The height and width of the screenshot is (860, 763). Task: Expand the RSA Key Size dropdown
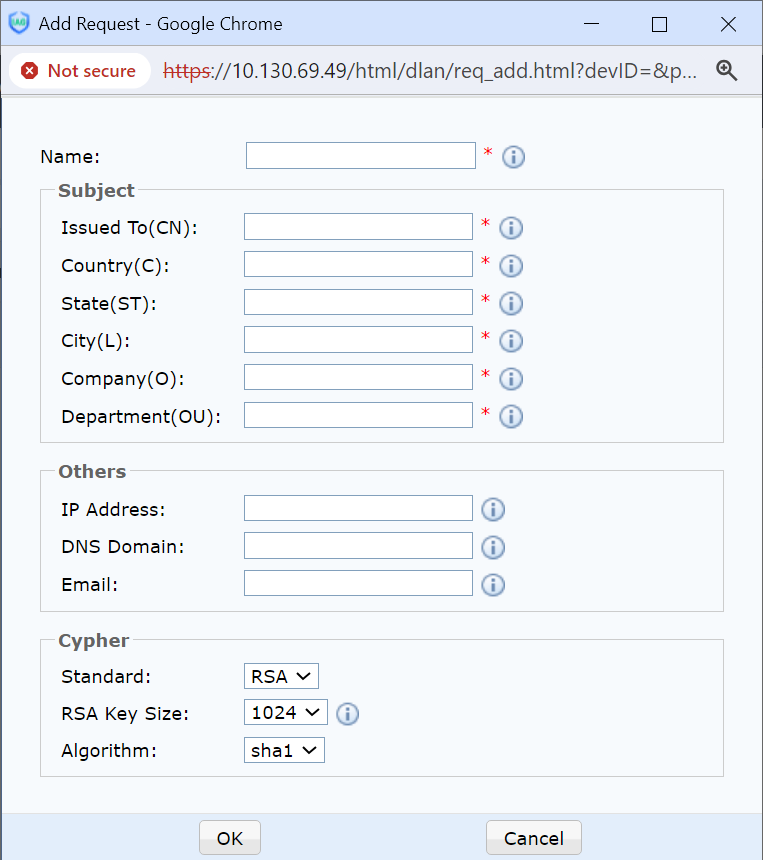point(285,713)
